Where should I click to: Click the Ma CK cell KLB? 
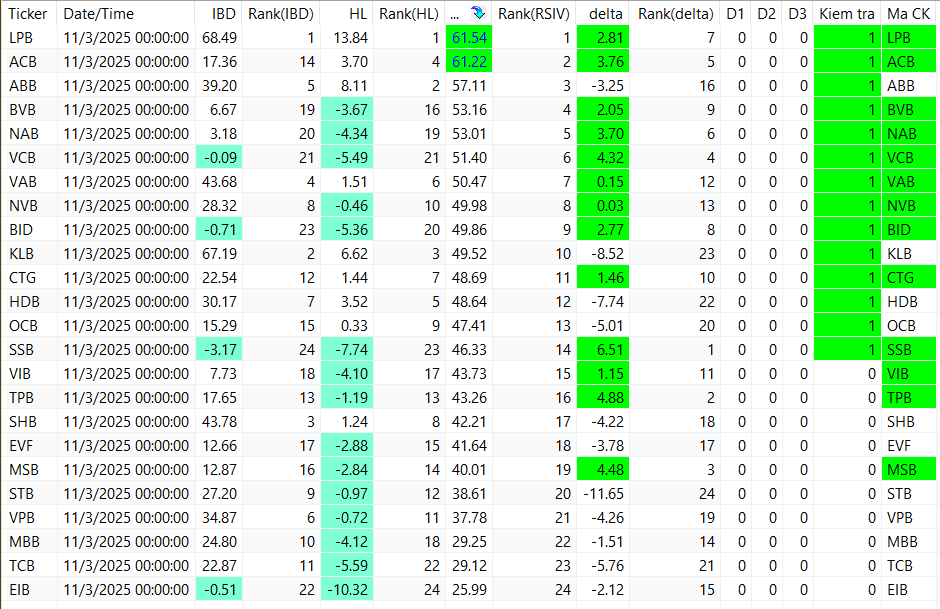(909, 254)
